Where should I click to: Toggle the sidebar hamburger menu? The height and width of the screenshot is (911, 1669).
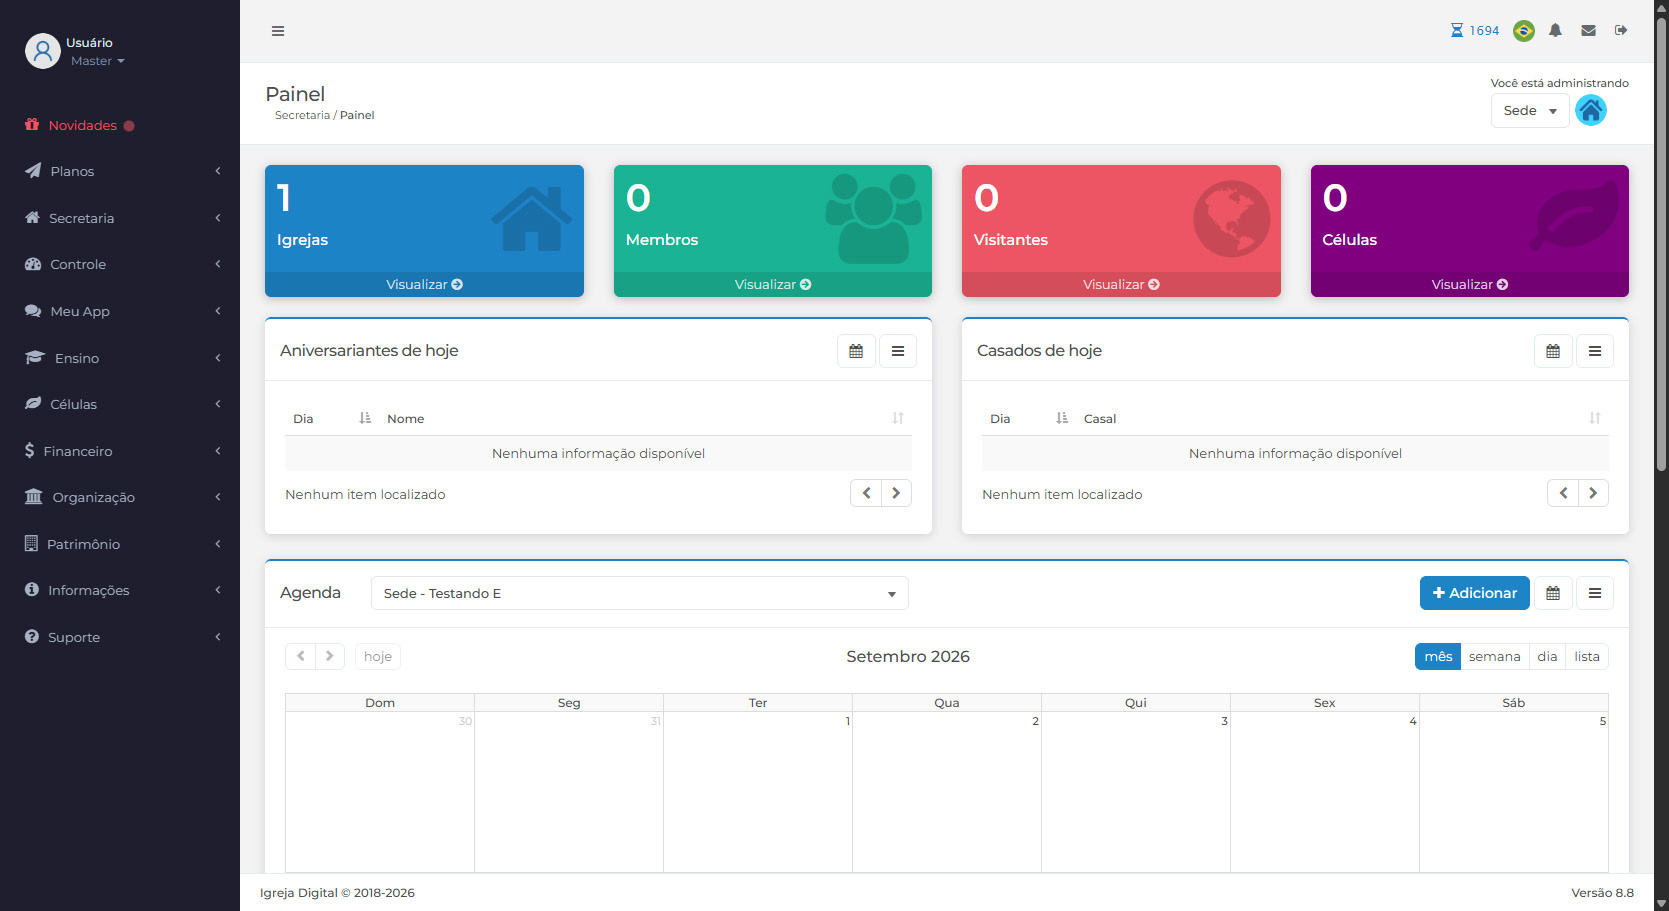[x=278, y=31]
